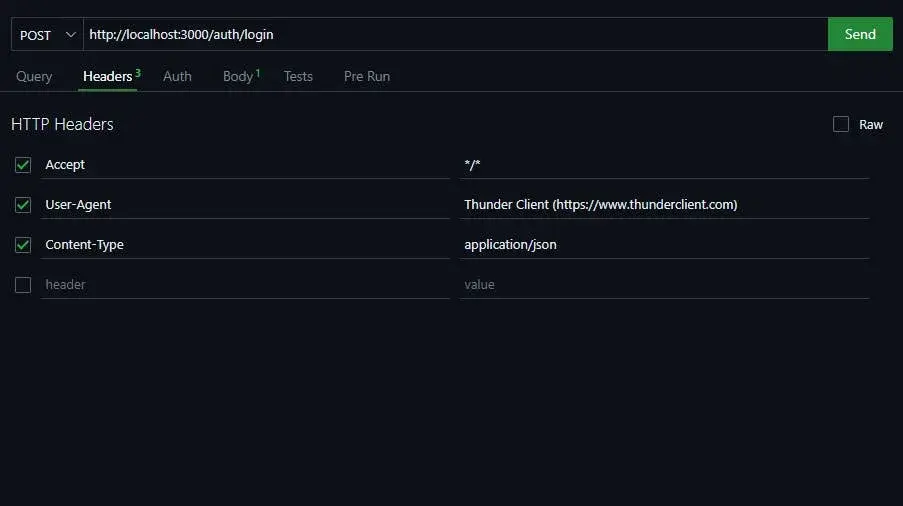Click the Send request button
The image size is (903, 506).
pos(859,34)
